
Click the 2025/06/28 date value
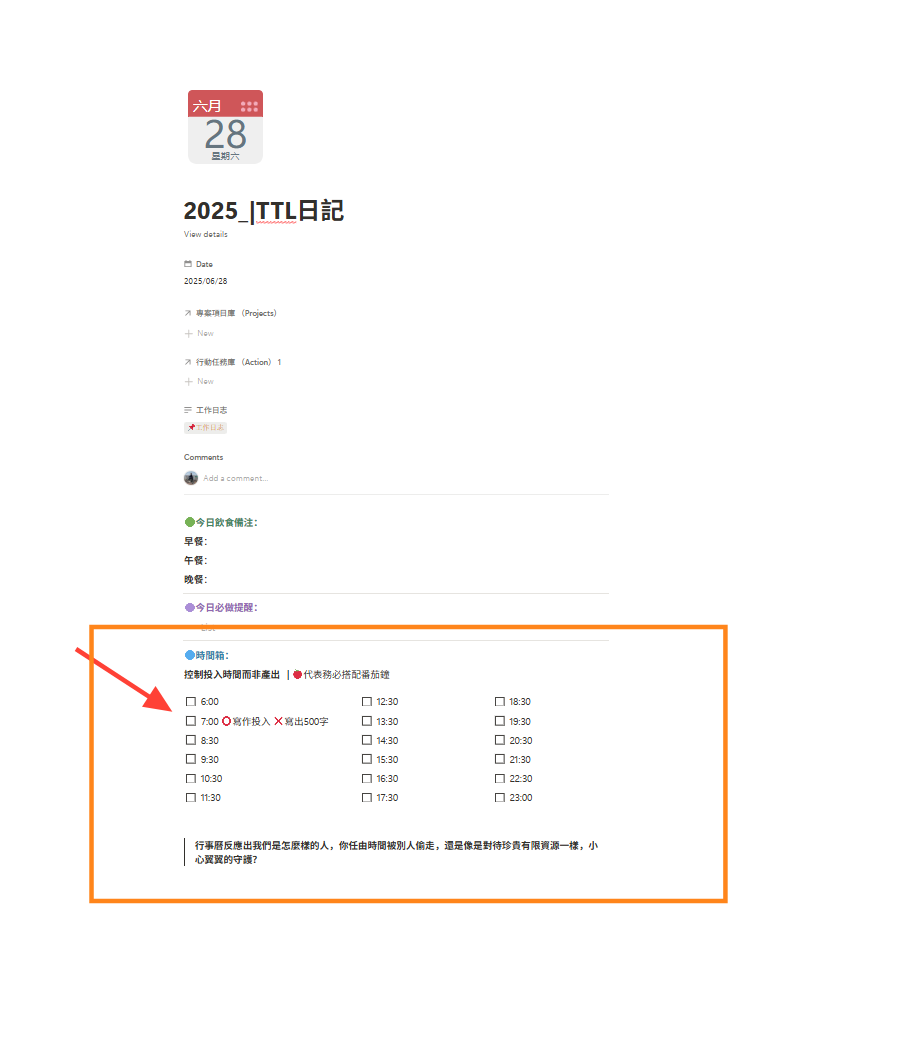[x=205, y=281]
